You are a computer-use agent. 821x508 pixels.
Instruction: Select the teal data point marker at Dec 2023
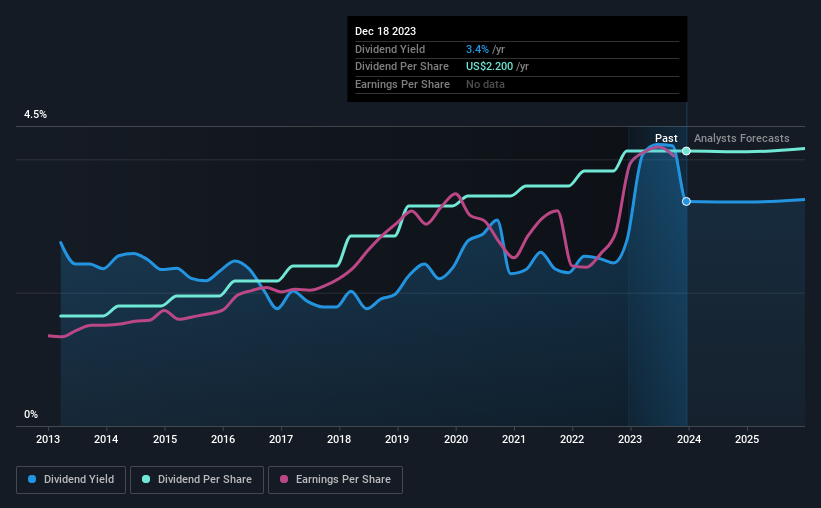pos(686,151)
